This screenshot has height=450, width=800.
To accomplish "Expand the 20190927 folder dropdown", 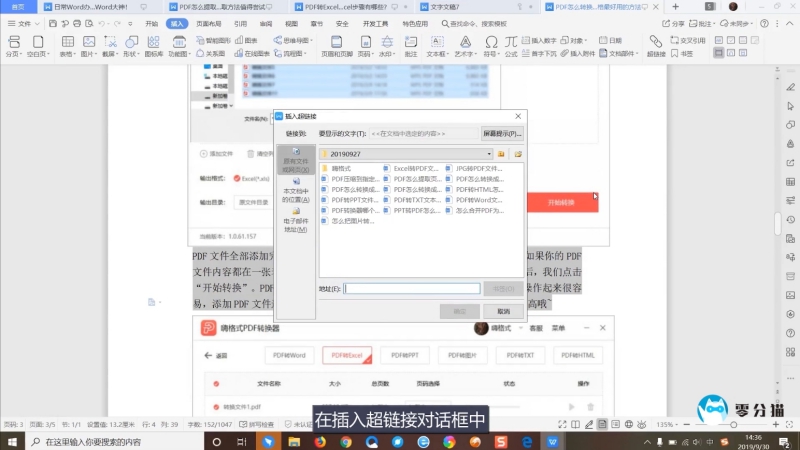I will 489,154.
